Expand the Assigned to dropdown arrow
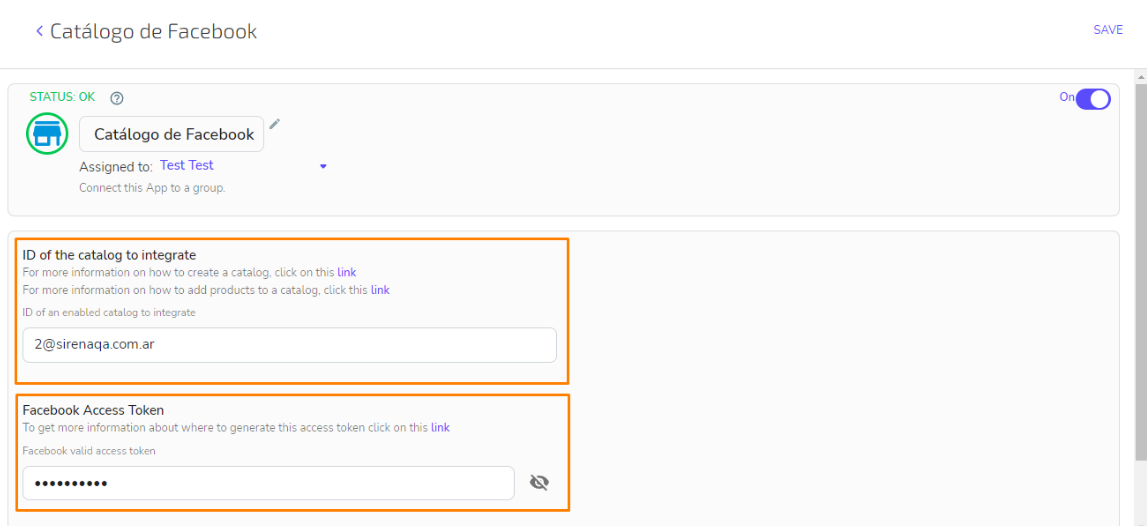The height and width of the screenshot is (526, 1147). point(323,167)
